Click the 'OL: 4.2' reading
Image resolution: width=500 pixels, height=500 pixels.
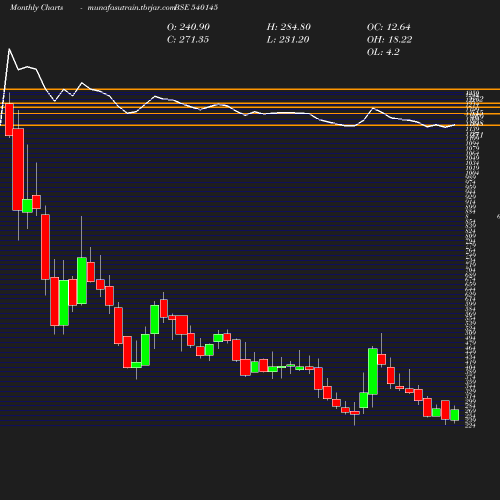(x=383, y=52)
